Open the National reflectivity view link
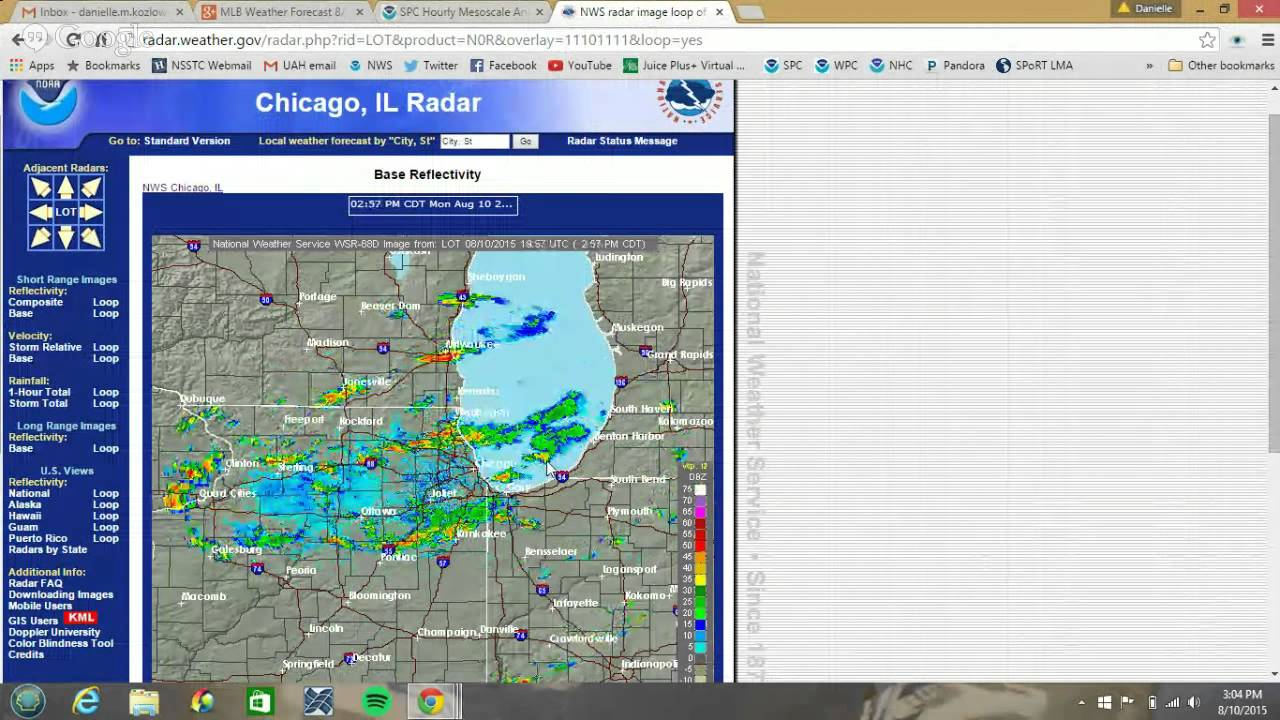This screenshot has width=1280, height=720. 29,493
